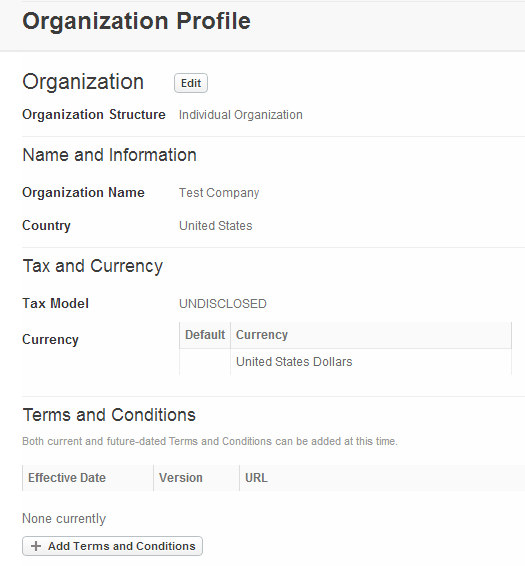This screenshot has height=566, width=525.
Task: Click the Tax and Currency section heading
Action: (x=93, y=266)
